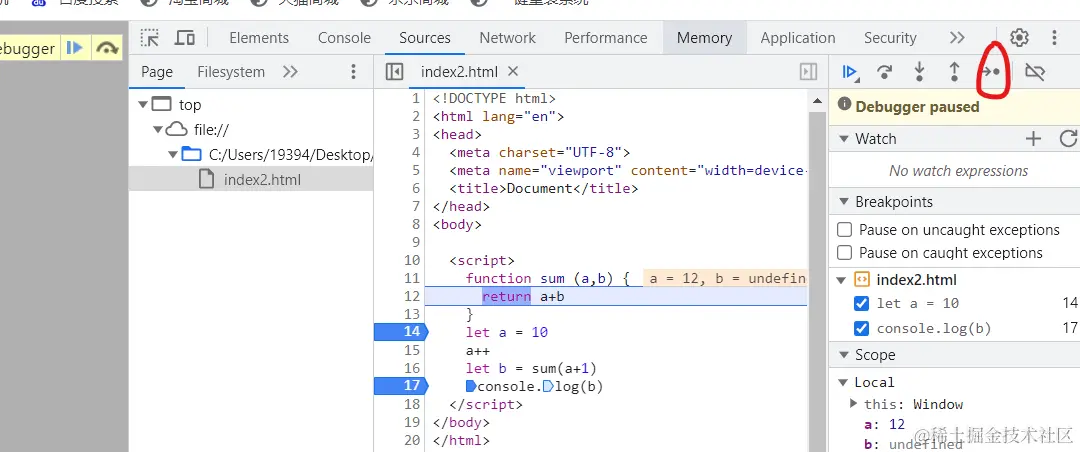
Task: Open the Performance tab
Action: pyautogui.click(x=605, y=38)
